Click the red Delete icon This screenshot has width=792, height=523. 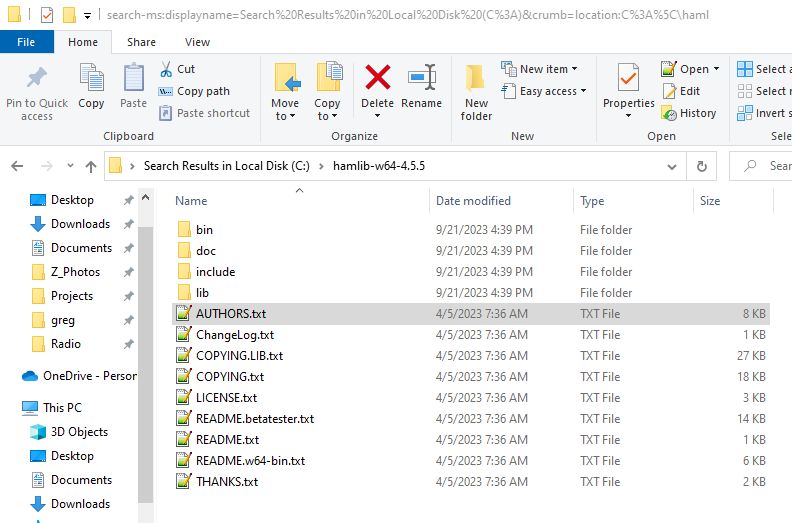click(x=377, y=77)
